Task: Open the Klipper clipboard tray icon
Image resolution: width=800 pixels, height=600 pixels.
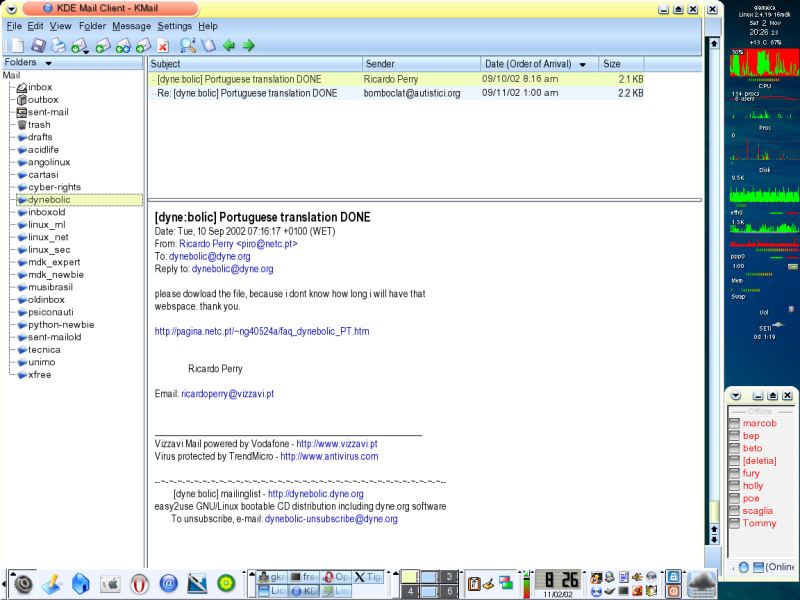Action: pyautogui.click(x=473, y=583)
